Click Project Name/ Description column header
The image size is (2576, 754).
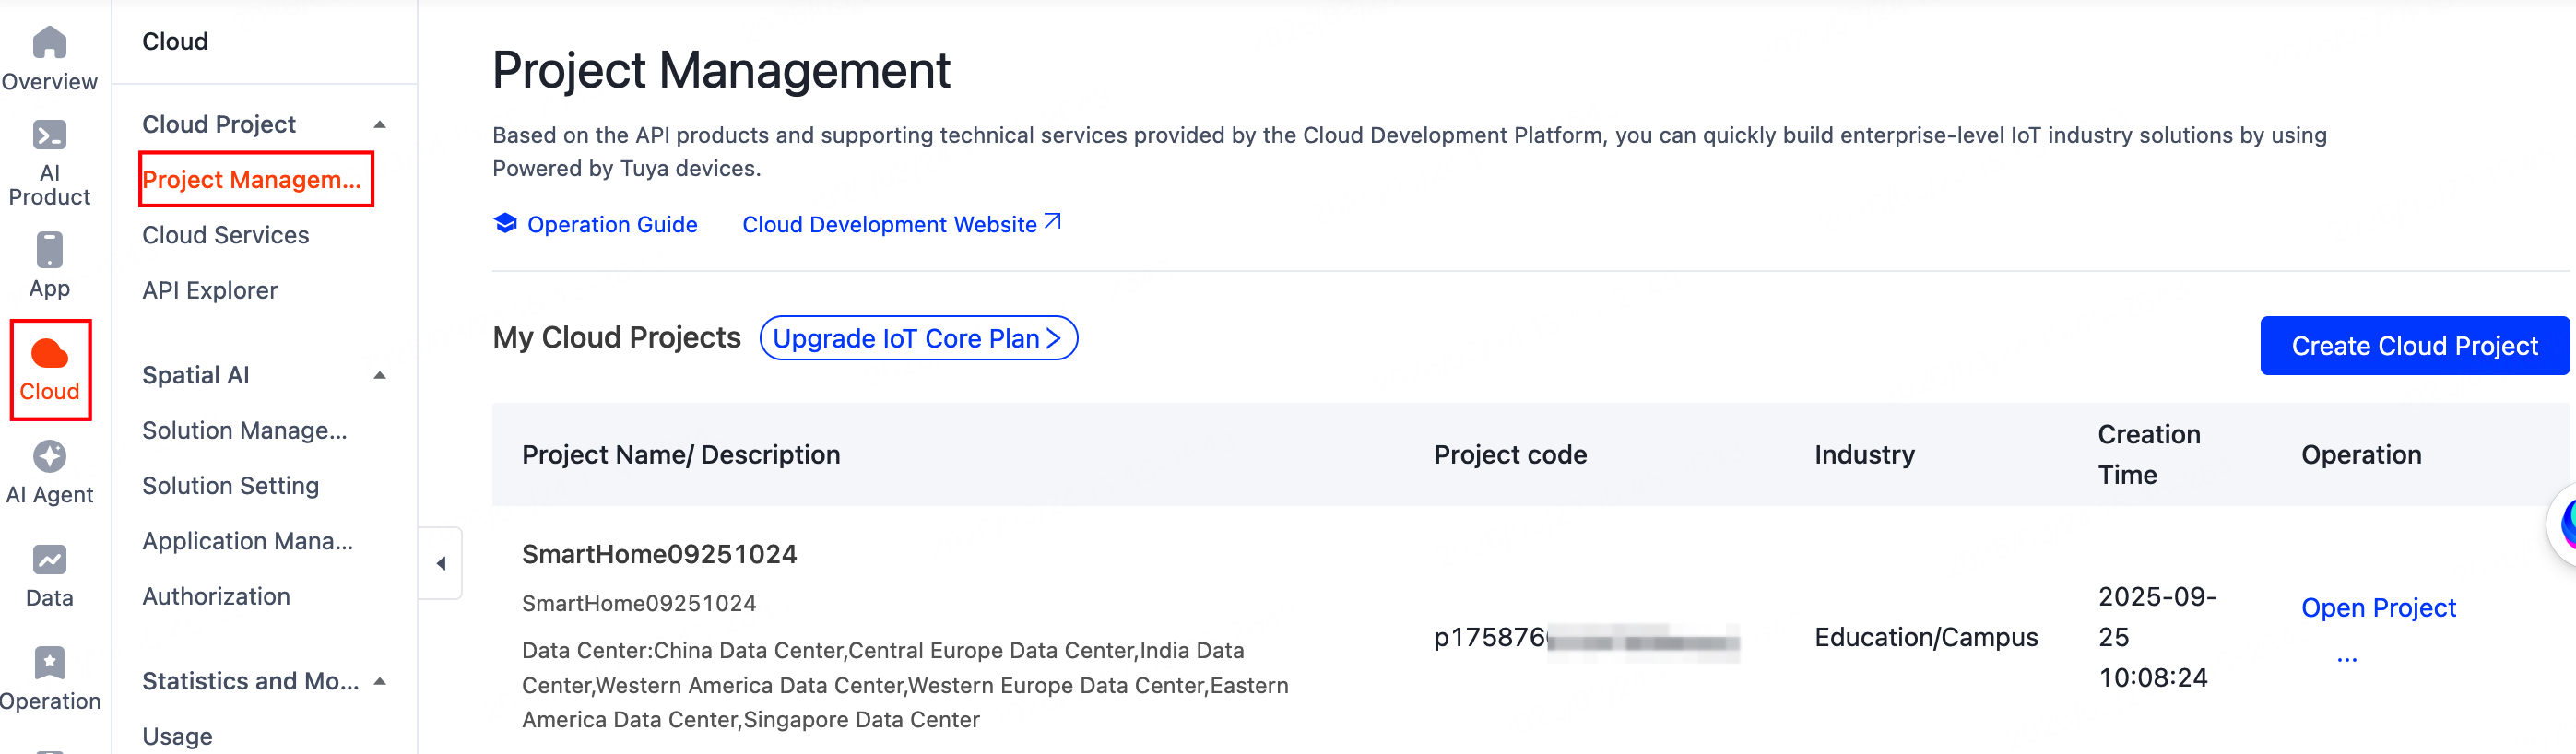coord(681,455)
